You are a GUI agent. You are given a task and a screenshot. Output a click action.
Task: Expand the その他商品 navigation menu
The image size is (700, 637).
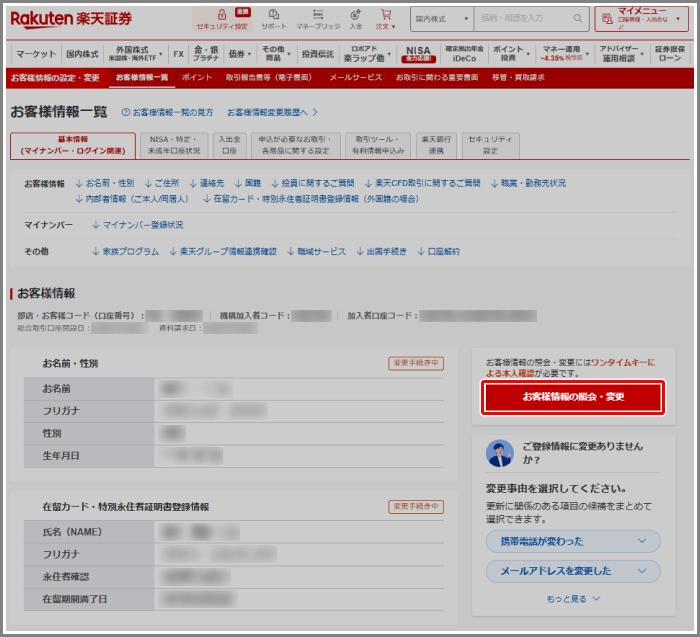pos(276,54)
